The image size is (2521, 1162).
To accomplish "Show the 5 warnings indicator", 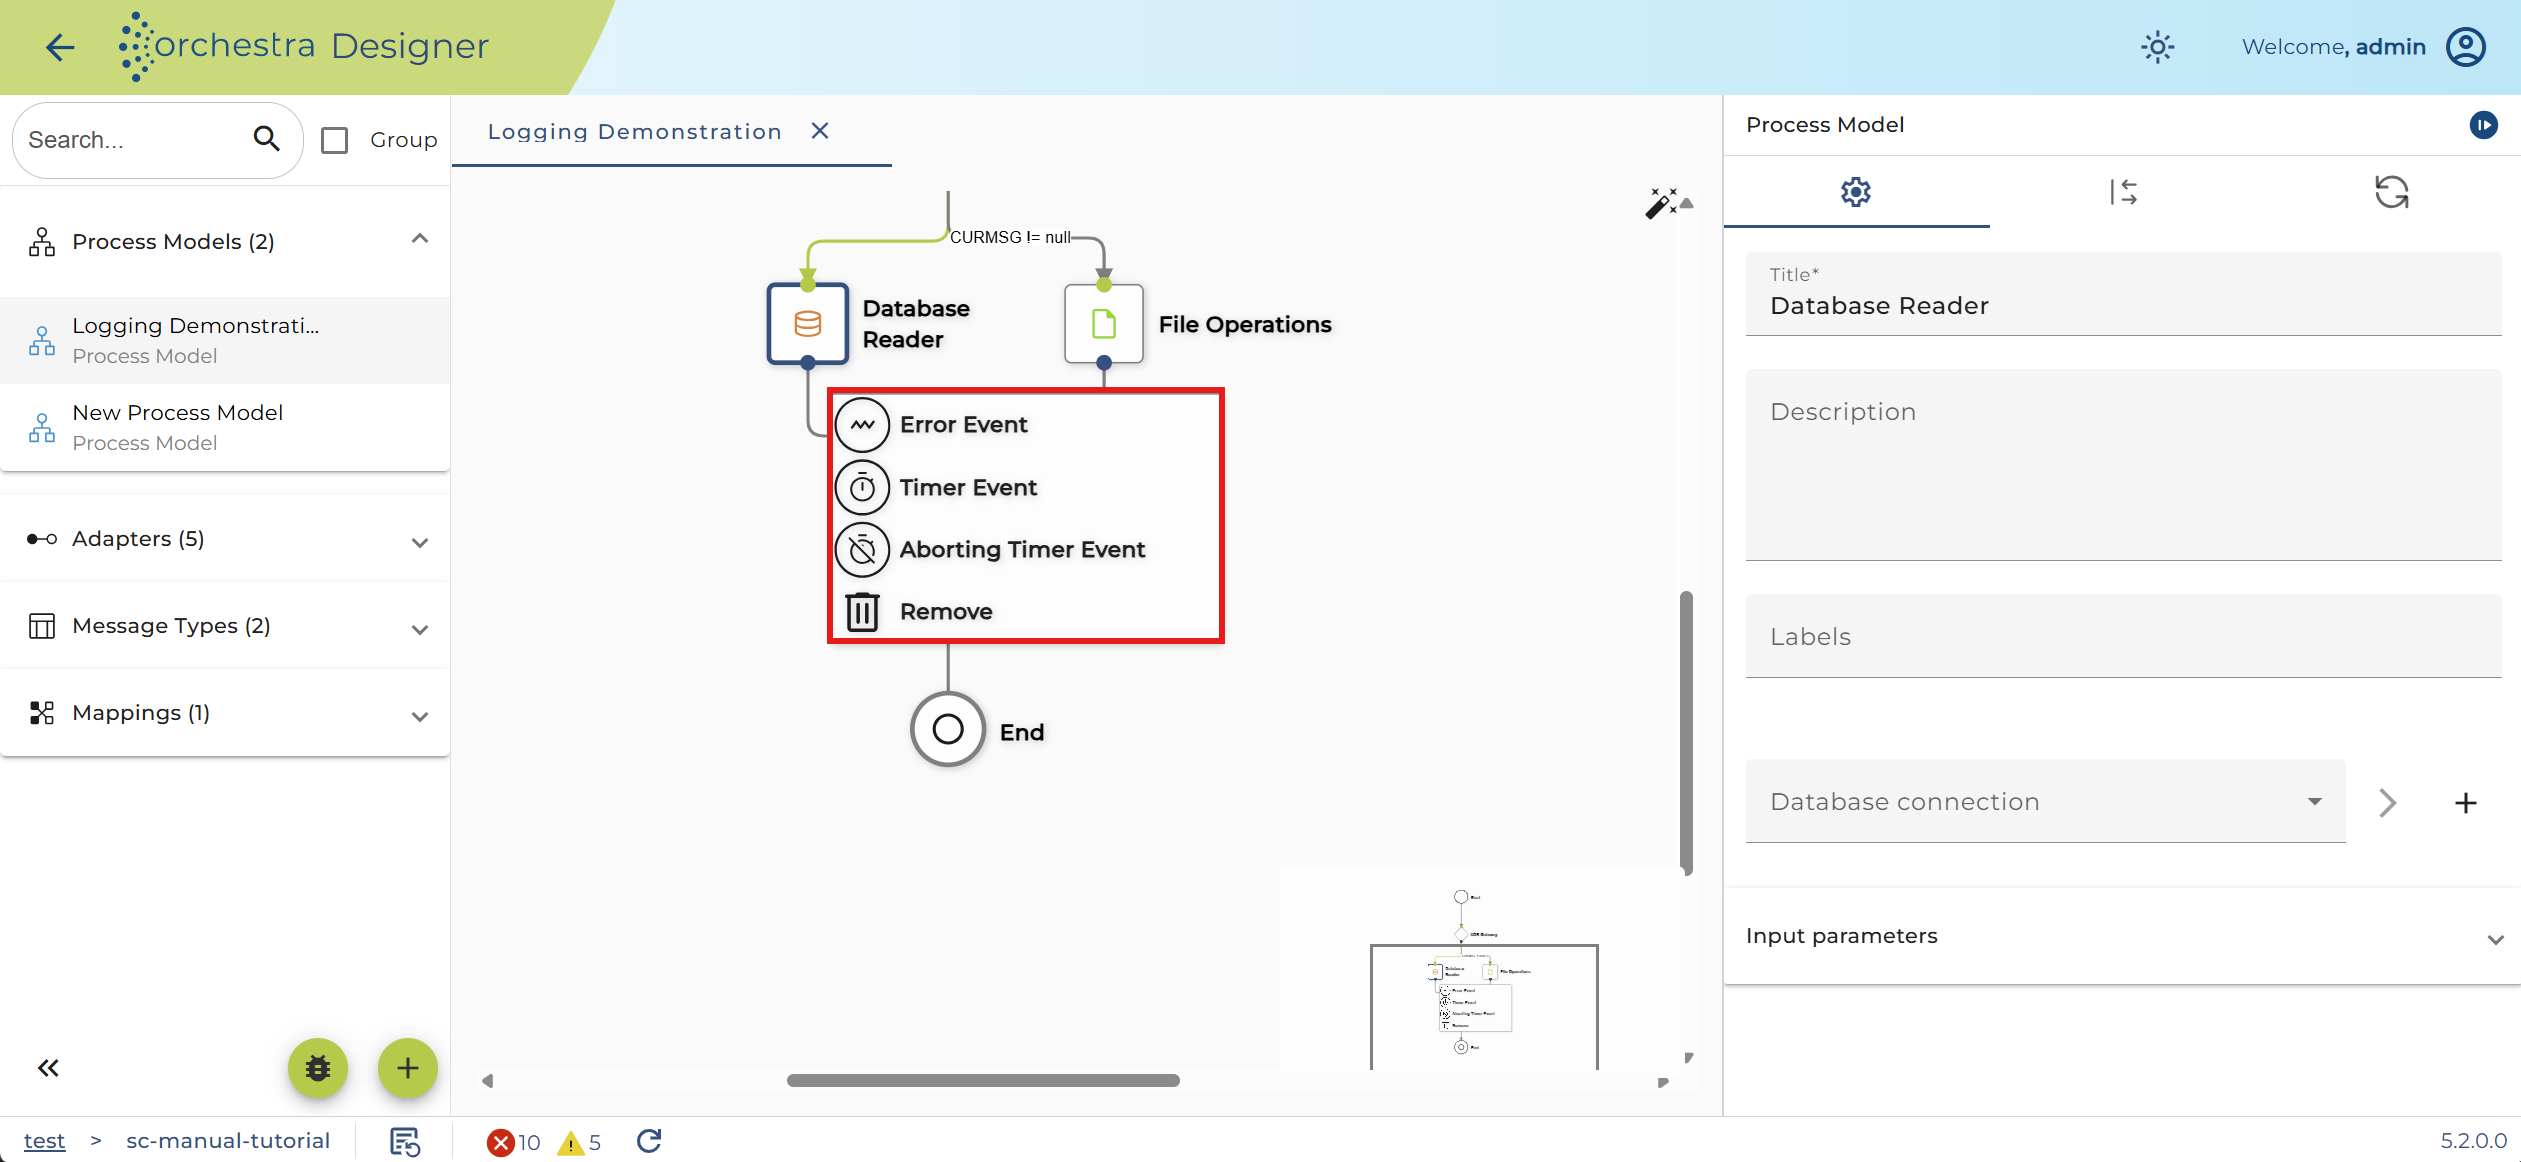I will point(580,1142).
